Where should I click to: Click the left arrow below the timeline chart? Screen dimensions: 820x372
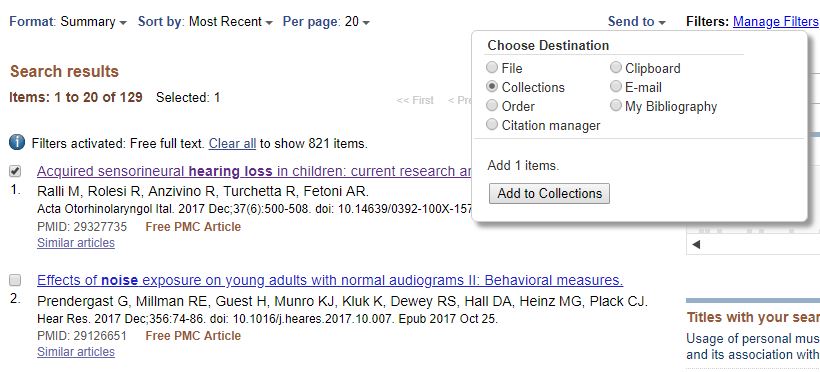696,244
